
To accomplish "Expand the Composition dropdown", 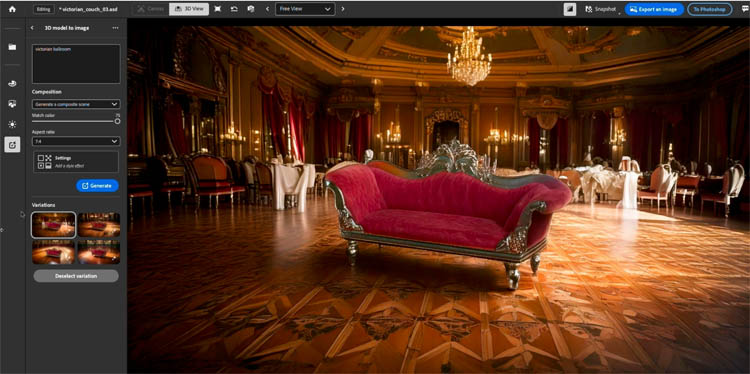I will click(76, 104).
